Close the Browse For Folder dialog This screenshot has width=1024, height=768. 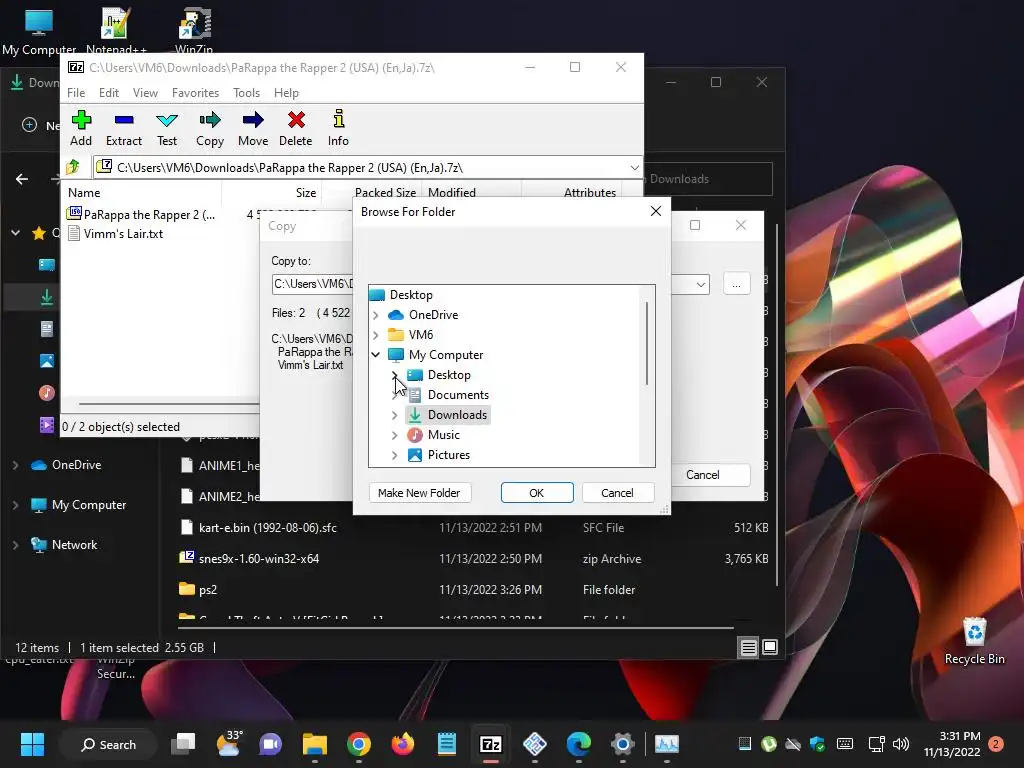click(x=656, y=211)
